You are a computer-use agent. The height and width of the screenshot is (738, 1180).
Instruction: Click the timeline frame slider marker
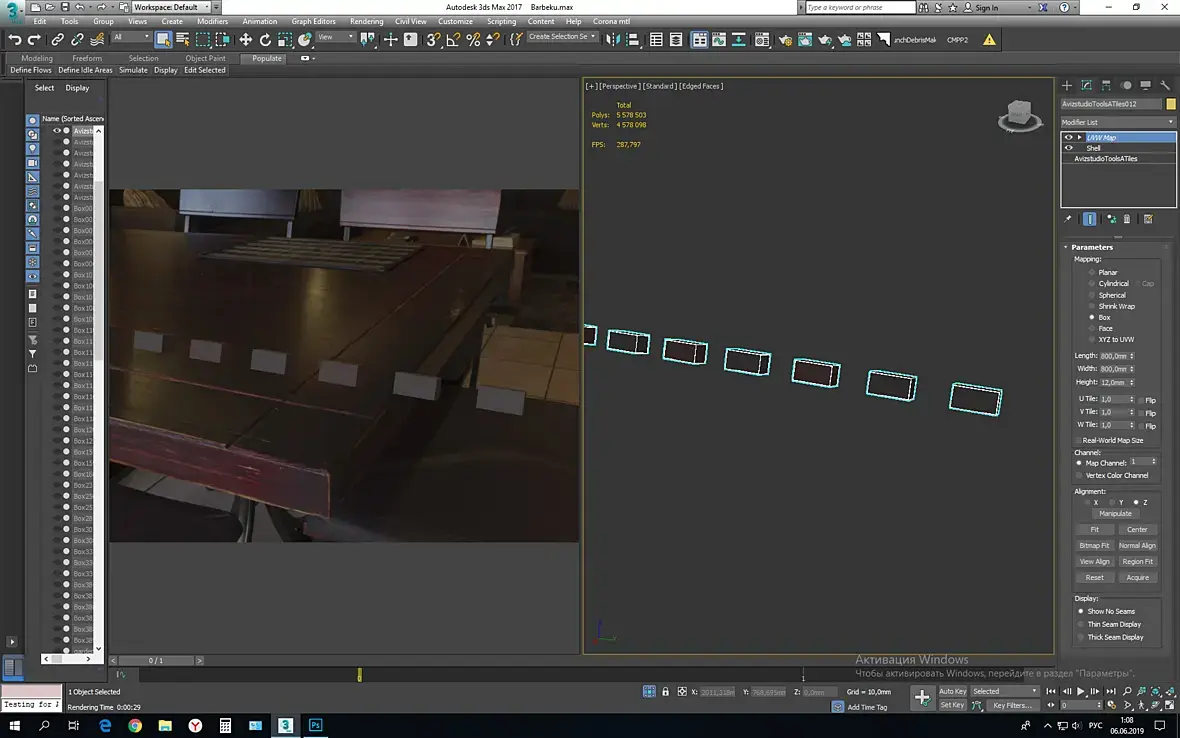[x=360, y=675]
